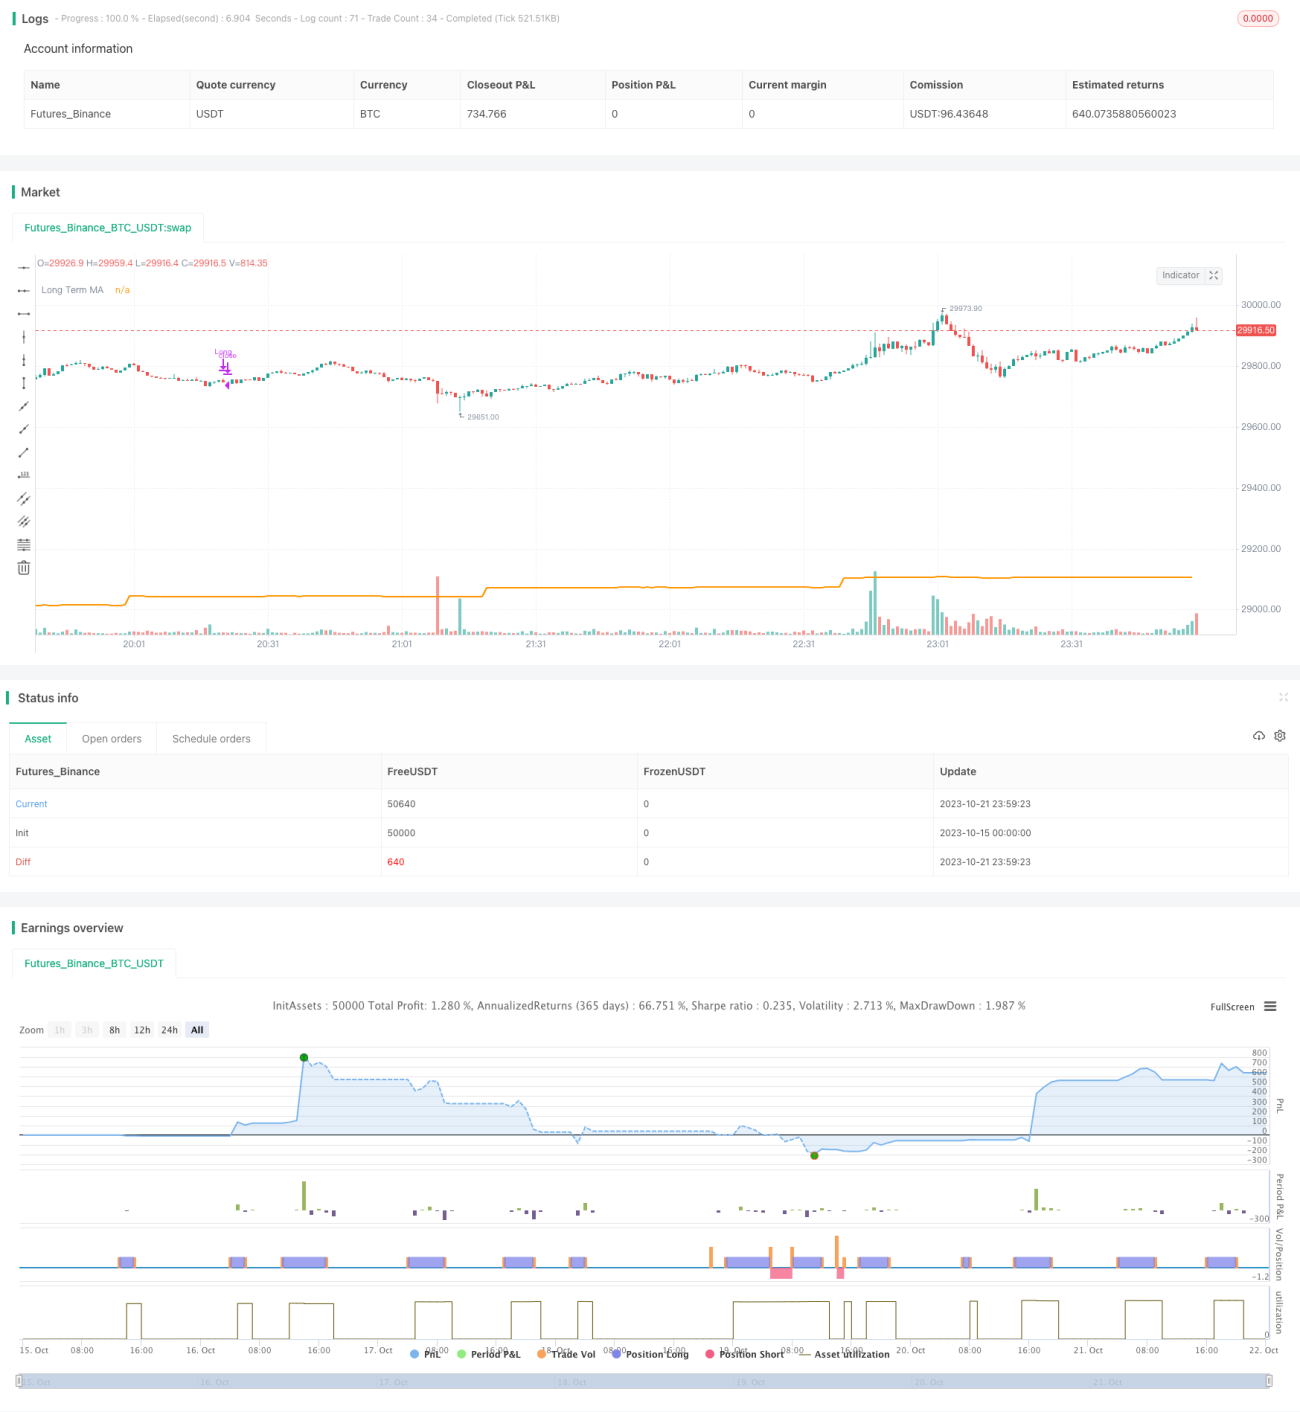Toggle Position Short series in legend
The height and width of the screenshot is (1412, 1300).
coord(744,1354)
